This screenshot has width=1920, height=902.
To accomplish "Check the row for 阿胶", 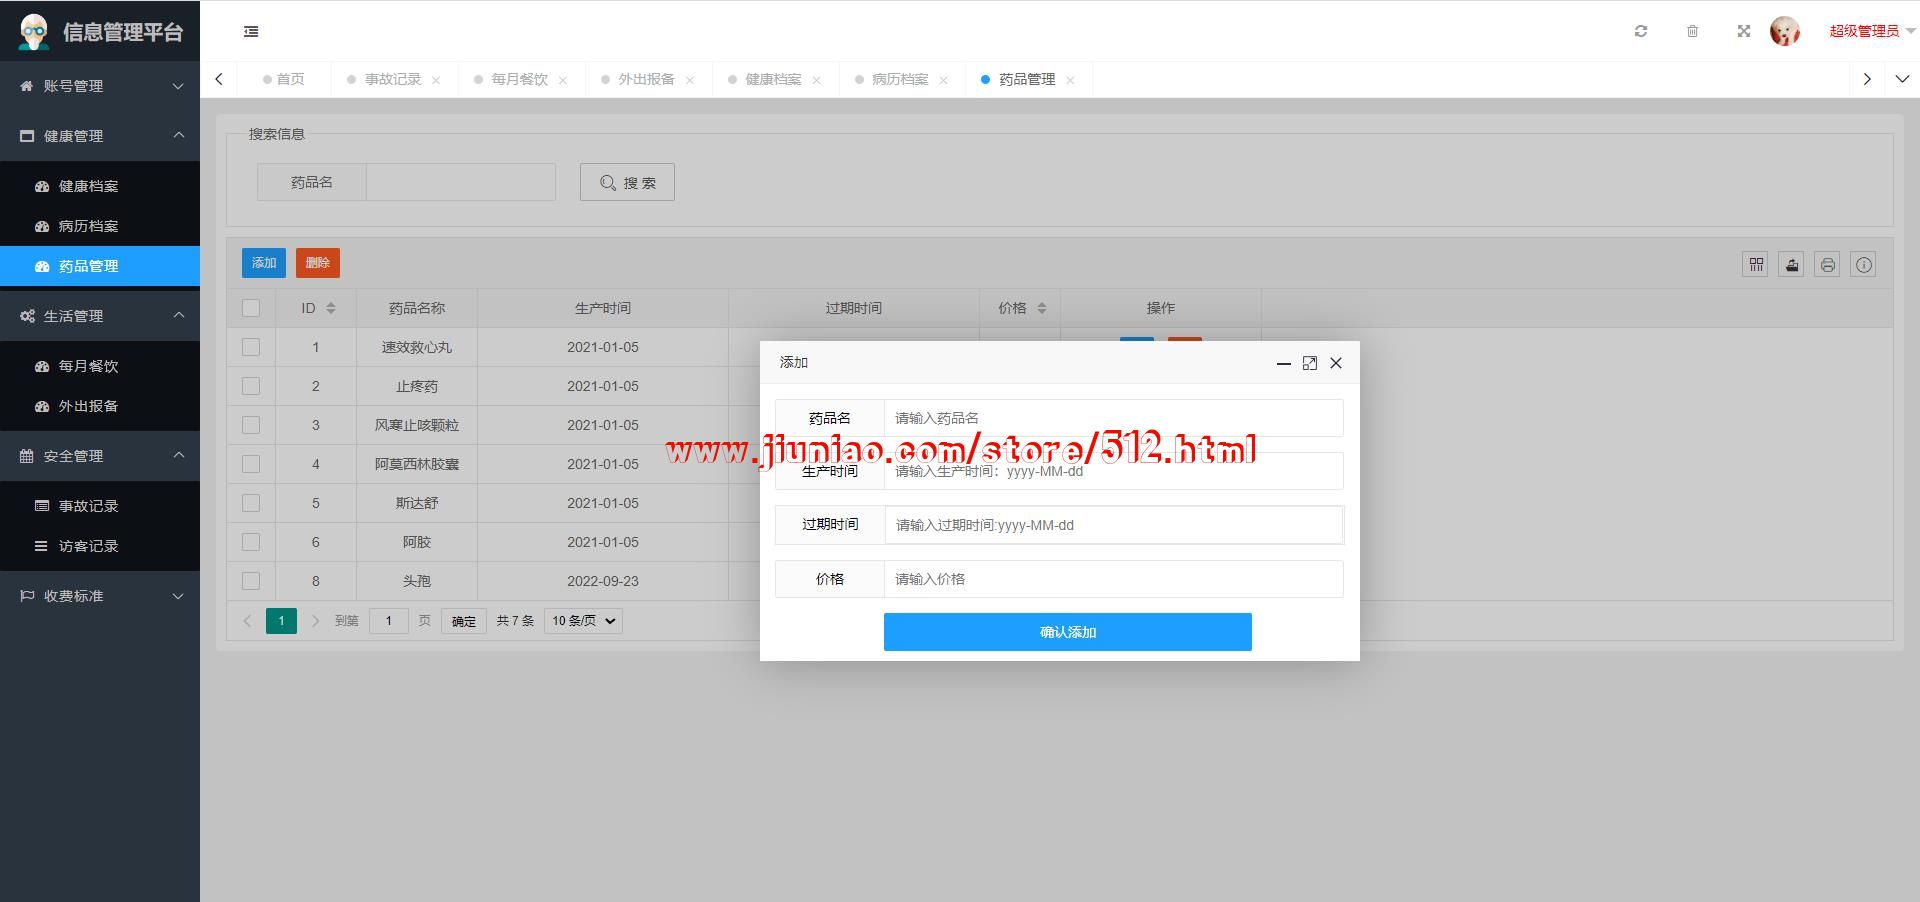I will (x=251, y=542).
